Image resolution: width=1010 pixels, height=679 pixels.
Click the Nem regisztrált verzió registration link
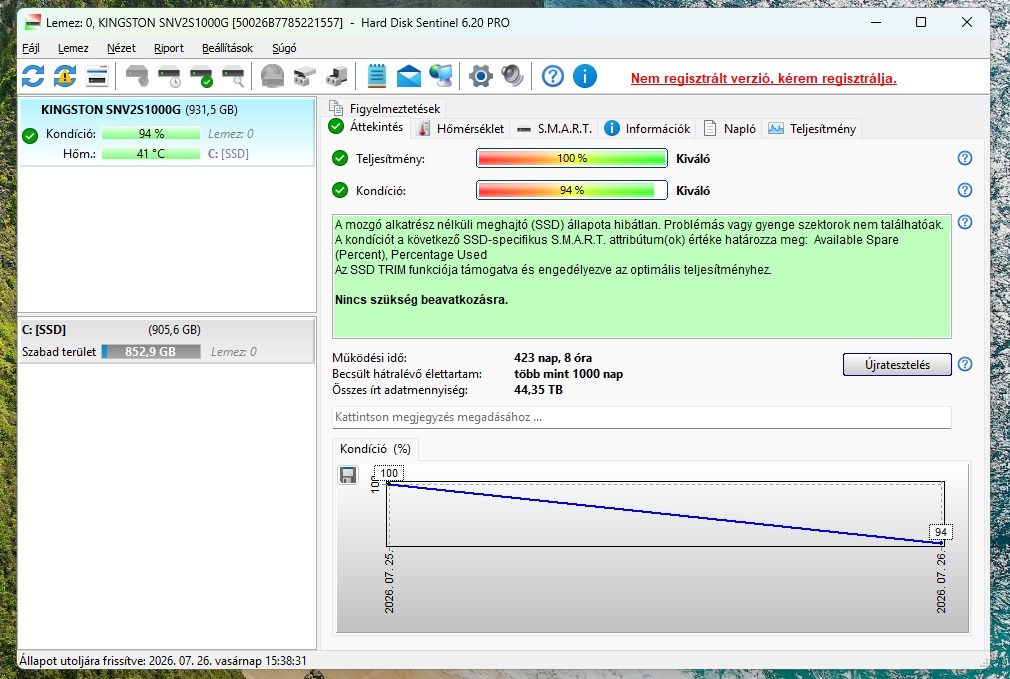pos(763,79)
